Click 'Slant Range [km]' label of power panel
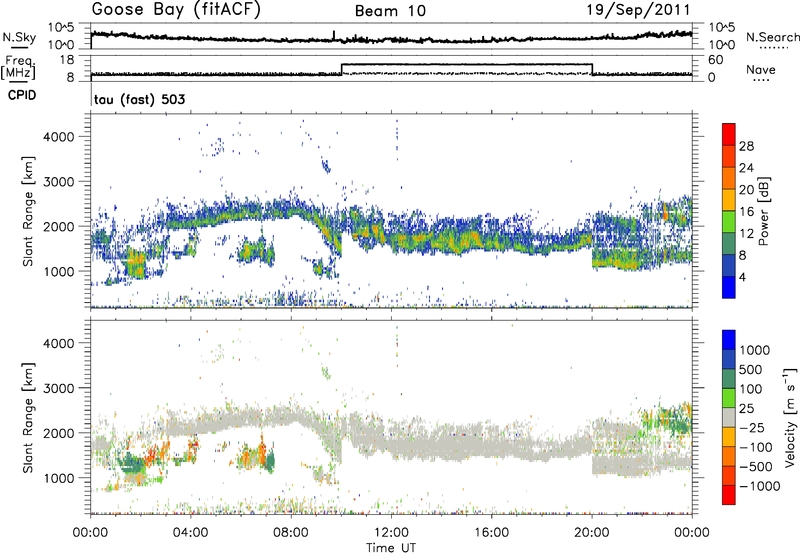Viewport: 800px width, 554px height. tap(27, 211)
